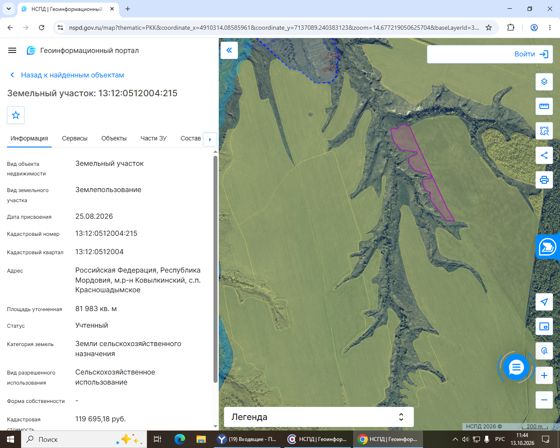This screenshot has width=560, height=448.
Task: Open the Части ЗУ tab
Action: tap(154, 139)
